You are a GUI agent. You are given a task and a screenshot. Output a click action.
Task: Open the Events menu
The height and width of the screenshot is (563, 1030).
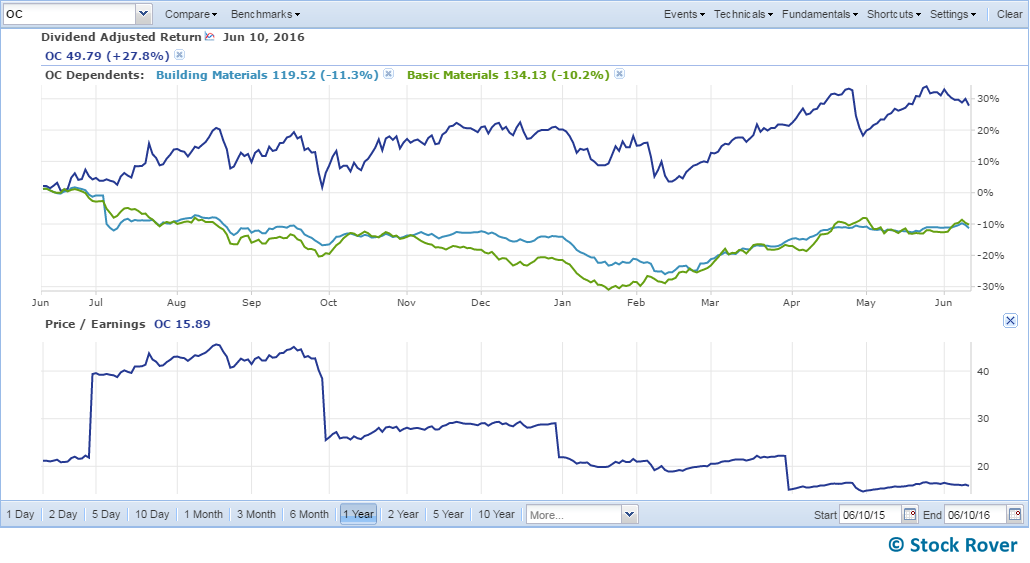[684, 14]
